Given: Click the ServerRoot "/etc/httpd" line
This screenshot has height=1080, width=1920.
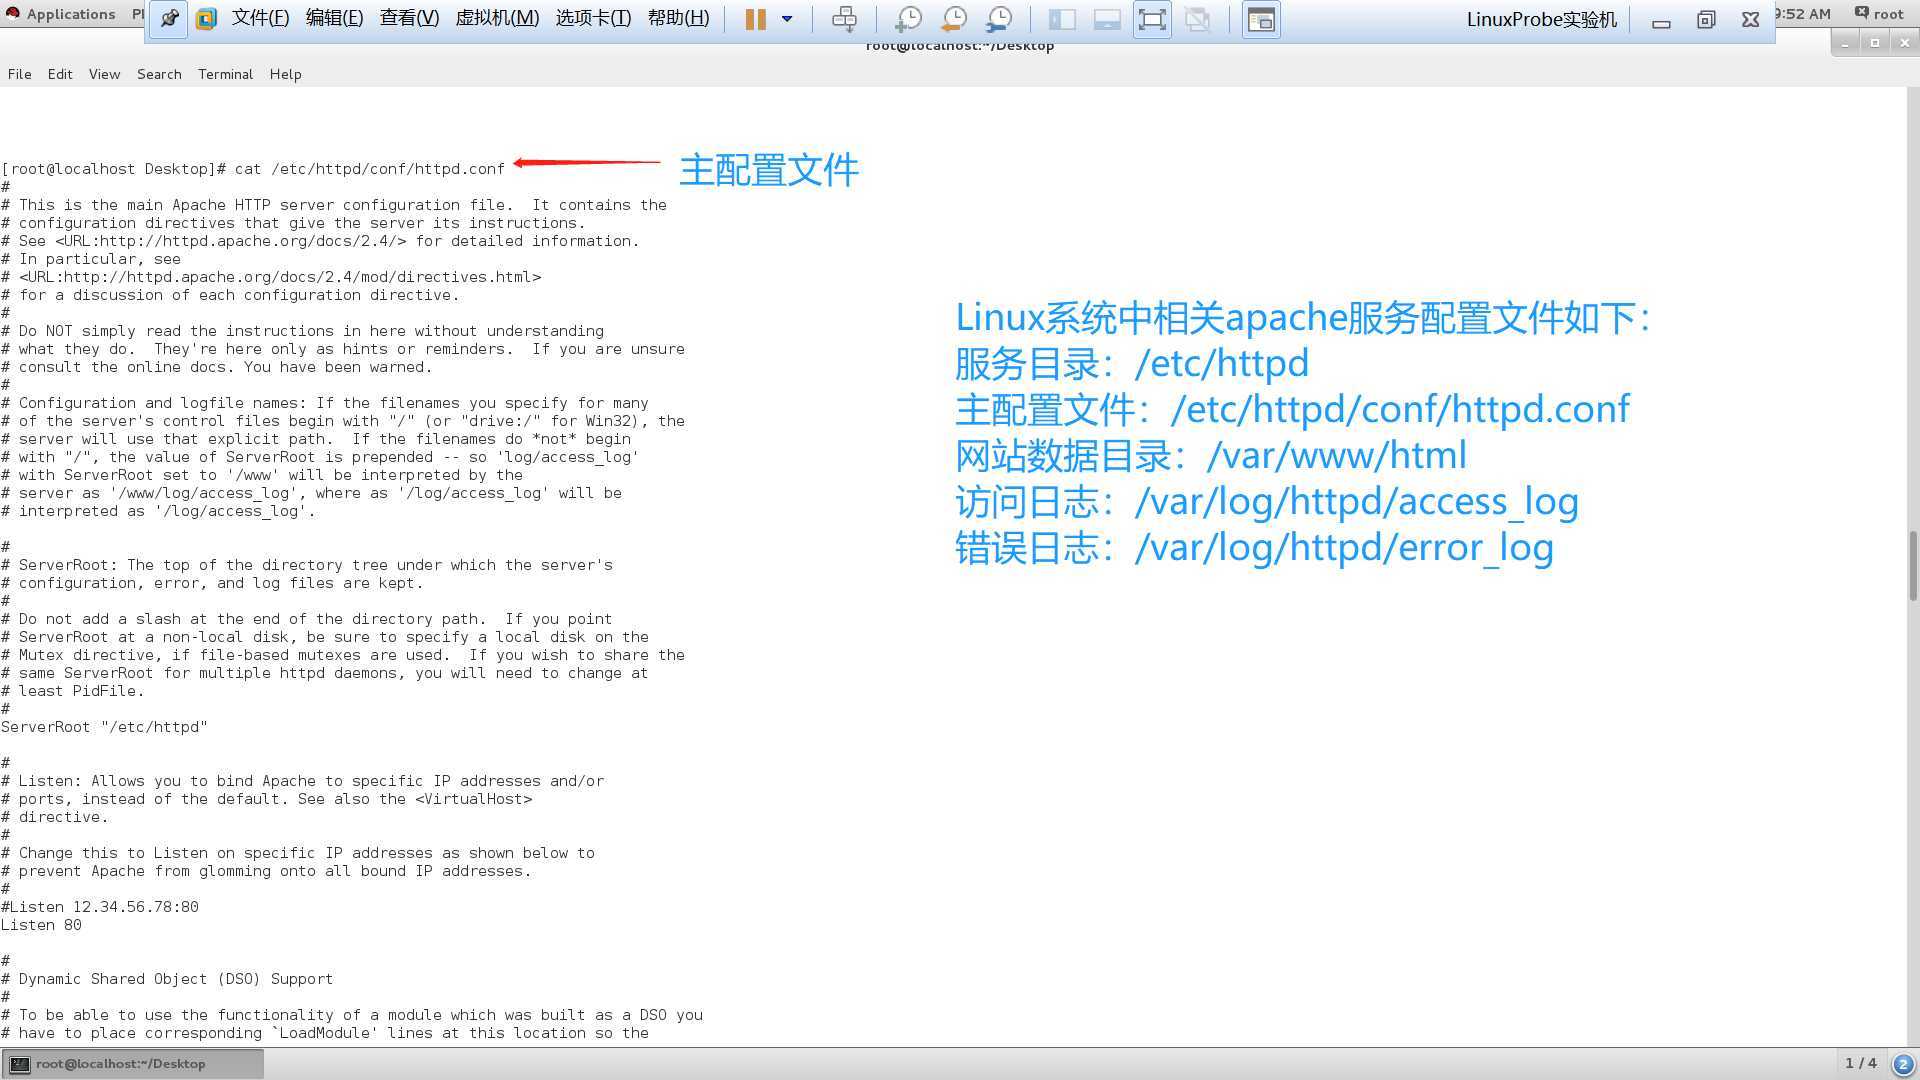Looking at the screenshot, I should click(x=104, y=727).
